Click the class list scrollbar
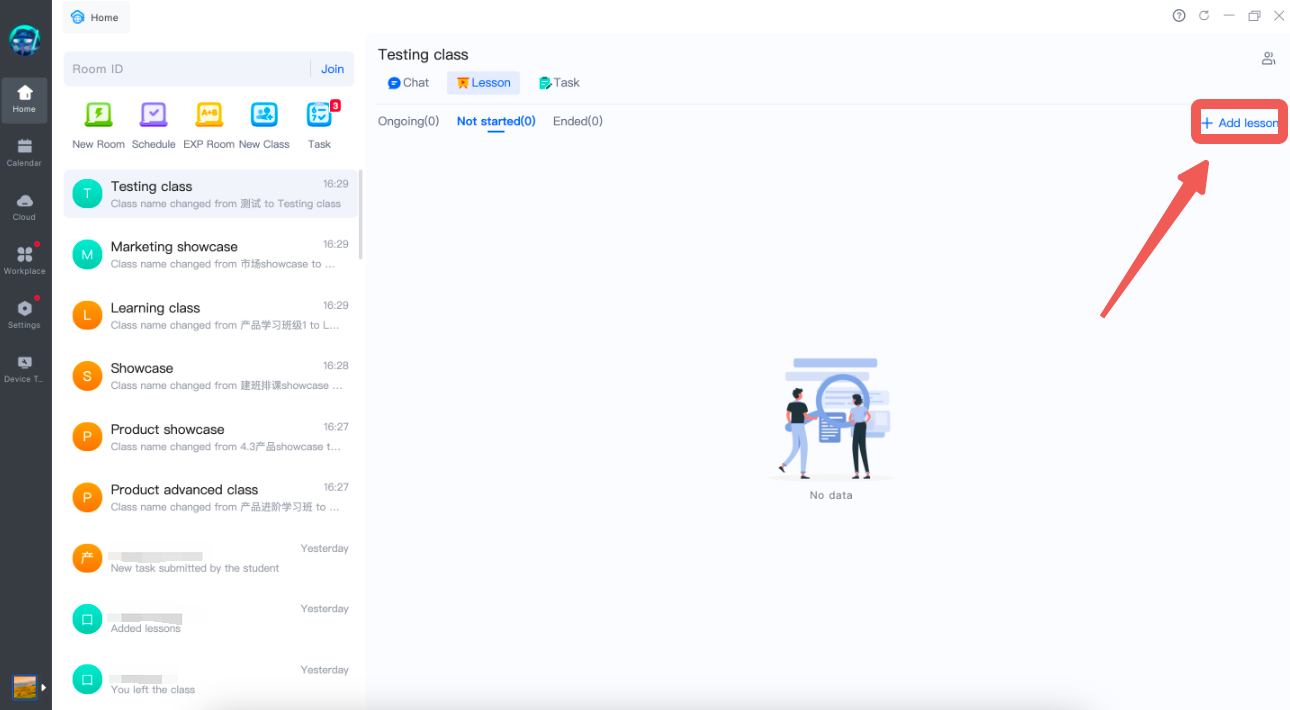The width and height of the screenshot is (1290, 710). 360,214
